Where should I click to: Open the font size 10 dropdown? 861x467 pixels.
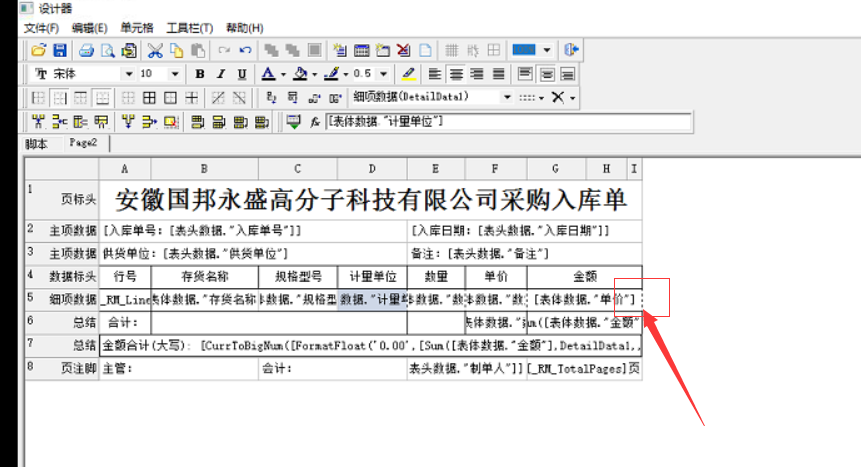(x=175, y=74)
